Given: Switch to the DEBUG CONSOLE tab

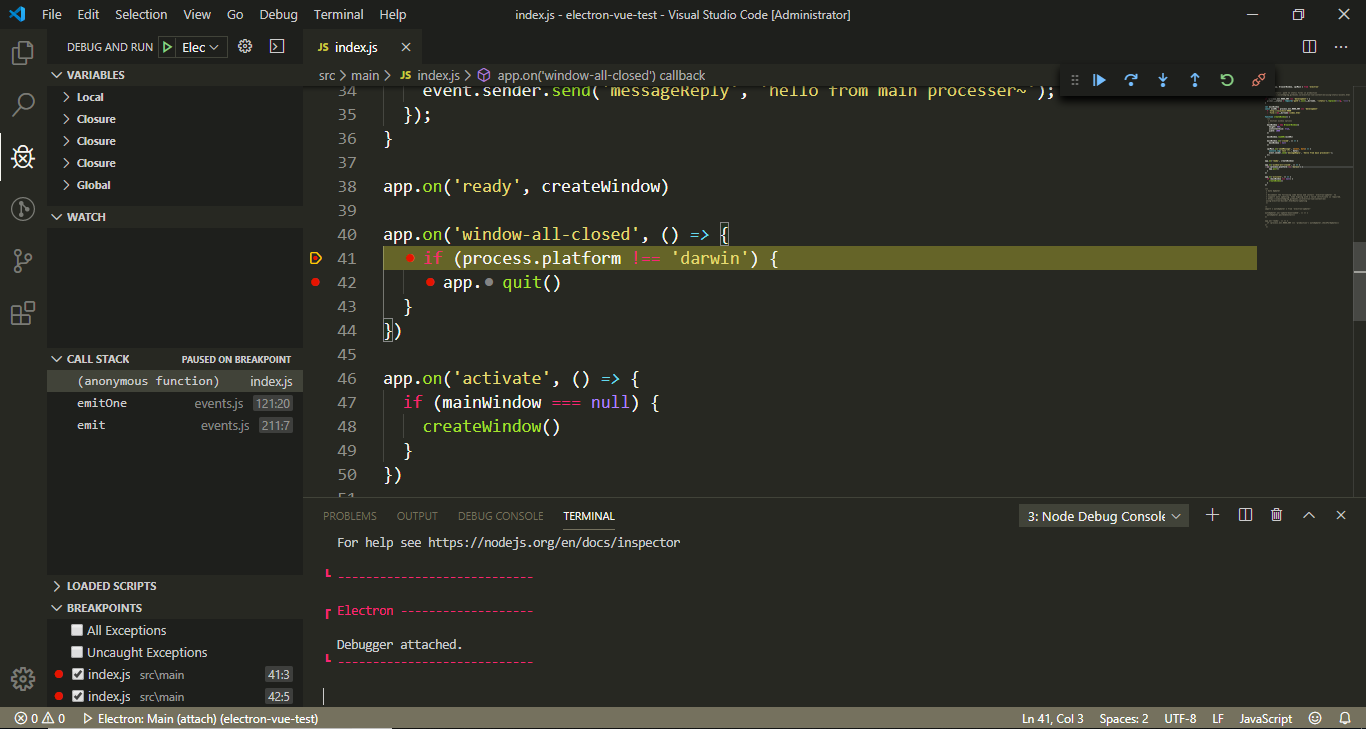Looking at the screenshot, I should click(x=500, y=516).
